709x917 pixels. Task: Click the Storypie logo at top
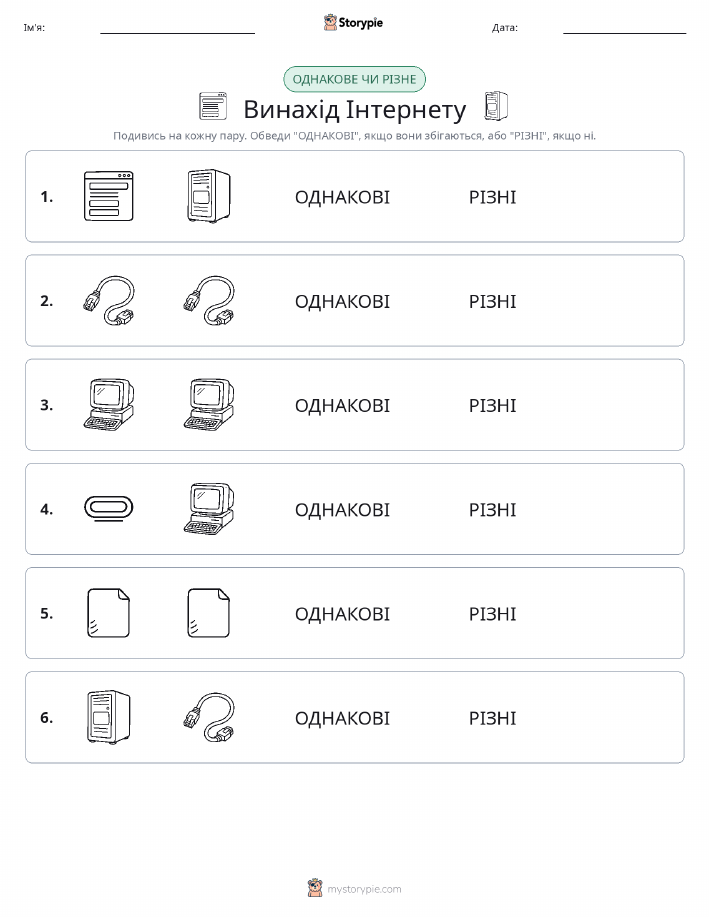point(353,23)
